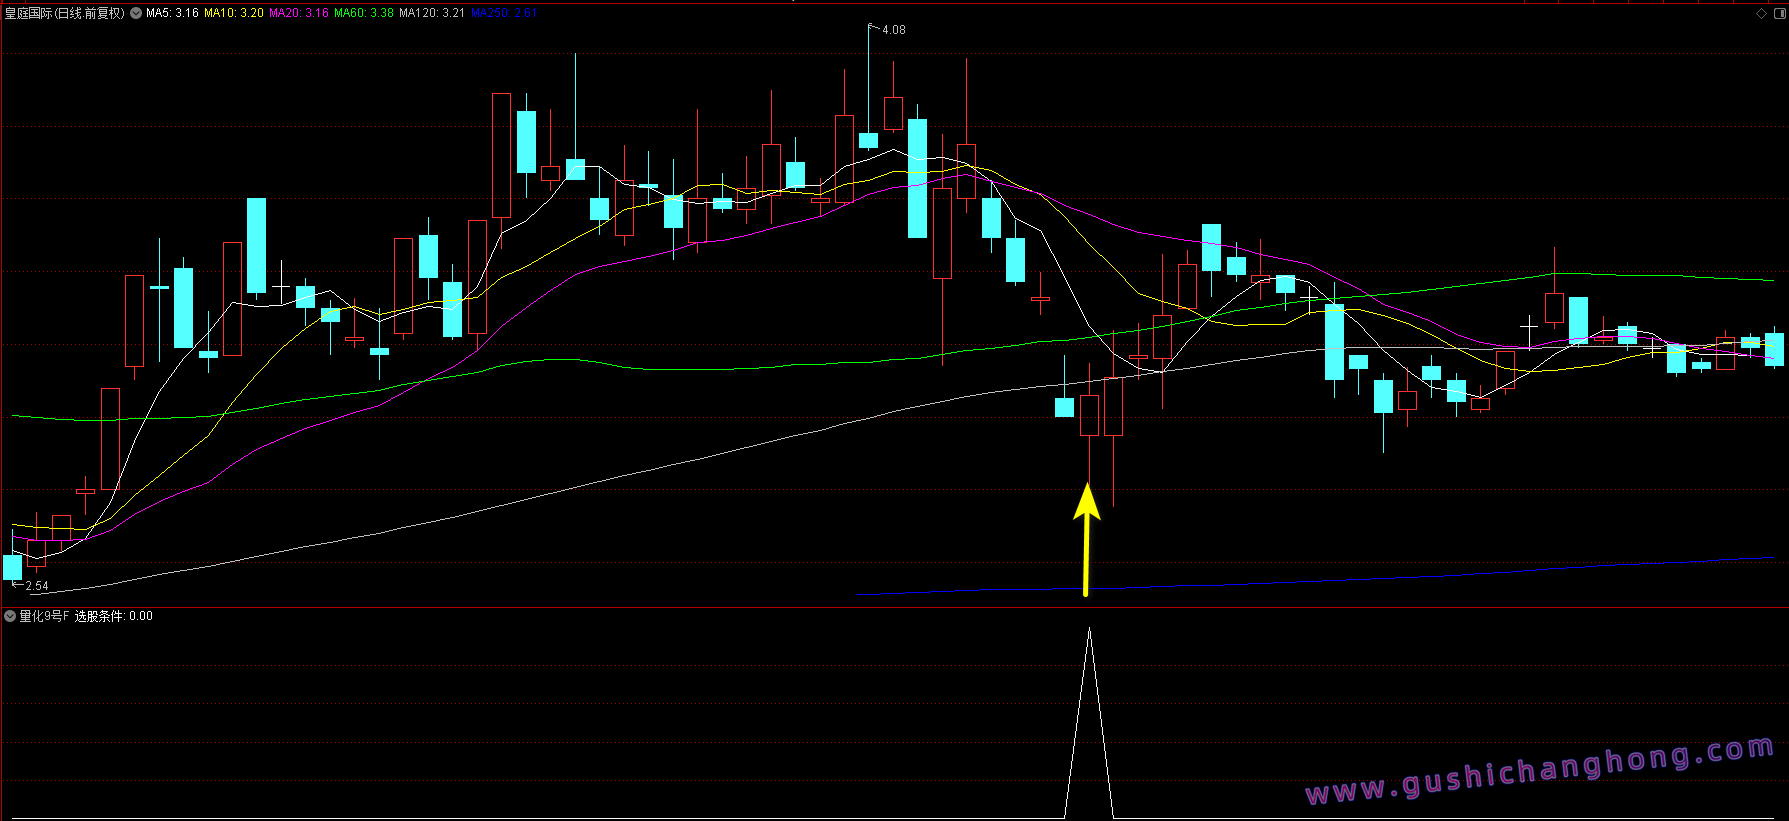The width and height of the screenshot is (1789, 821).
Task: Click the magenta MA20: 3.16 label
Action: coord(299,13)
